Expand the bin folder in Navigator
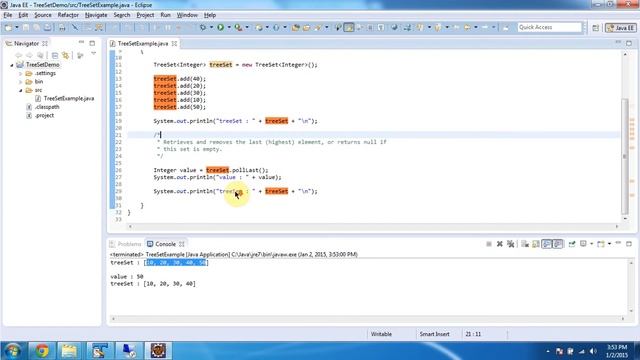 [x=20, y=82]
